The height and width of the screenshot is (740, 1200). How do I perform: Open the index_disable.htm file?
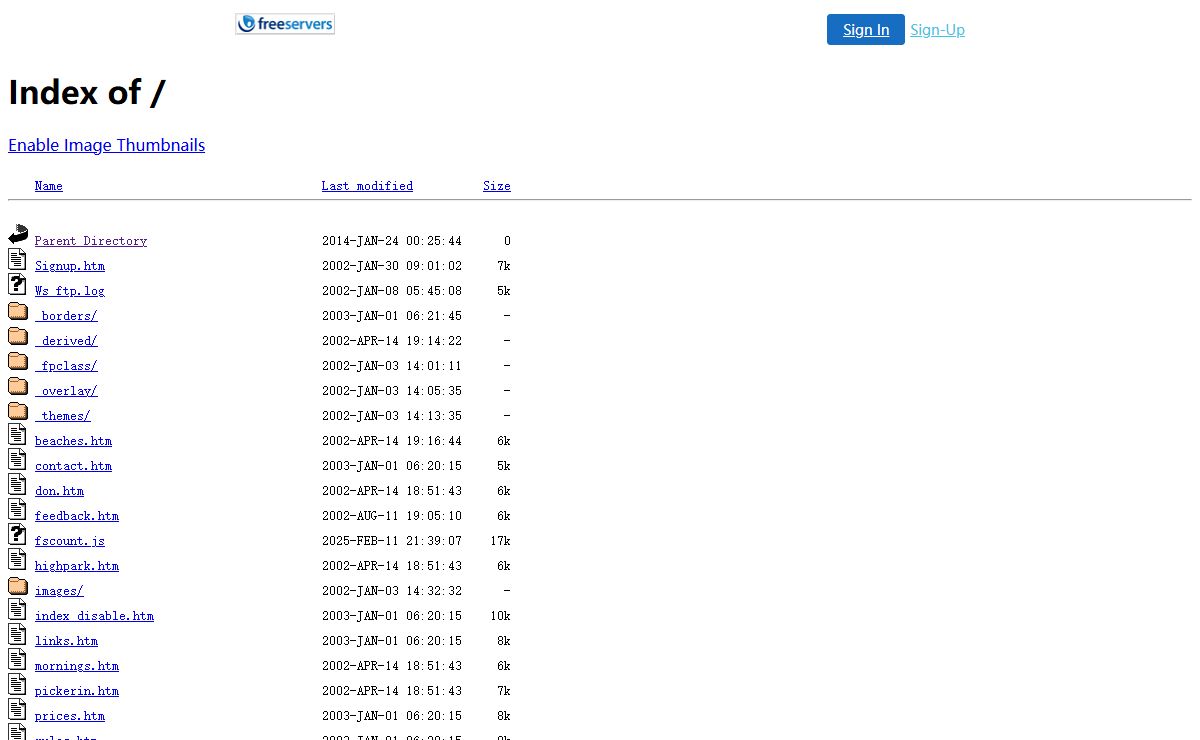click(x=94, y=616)
